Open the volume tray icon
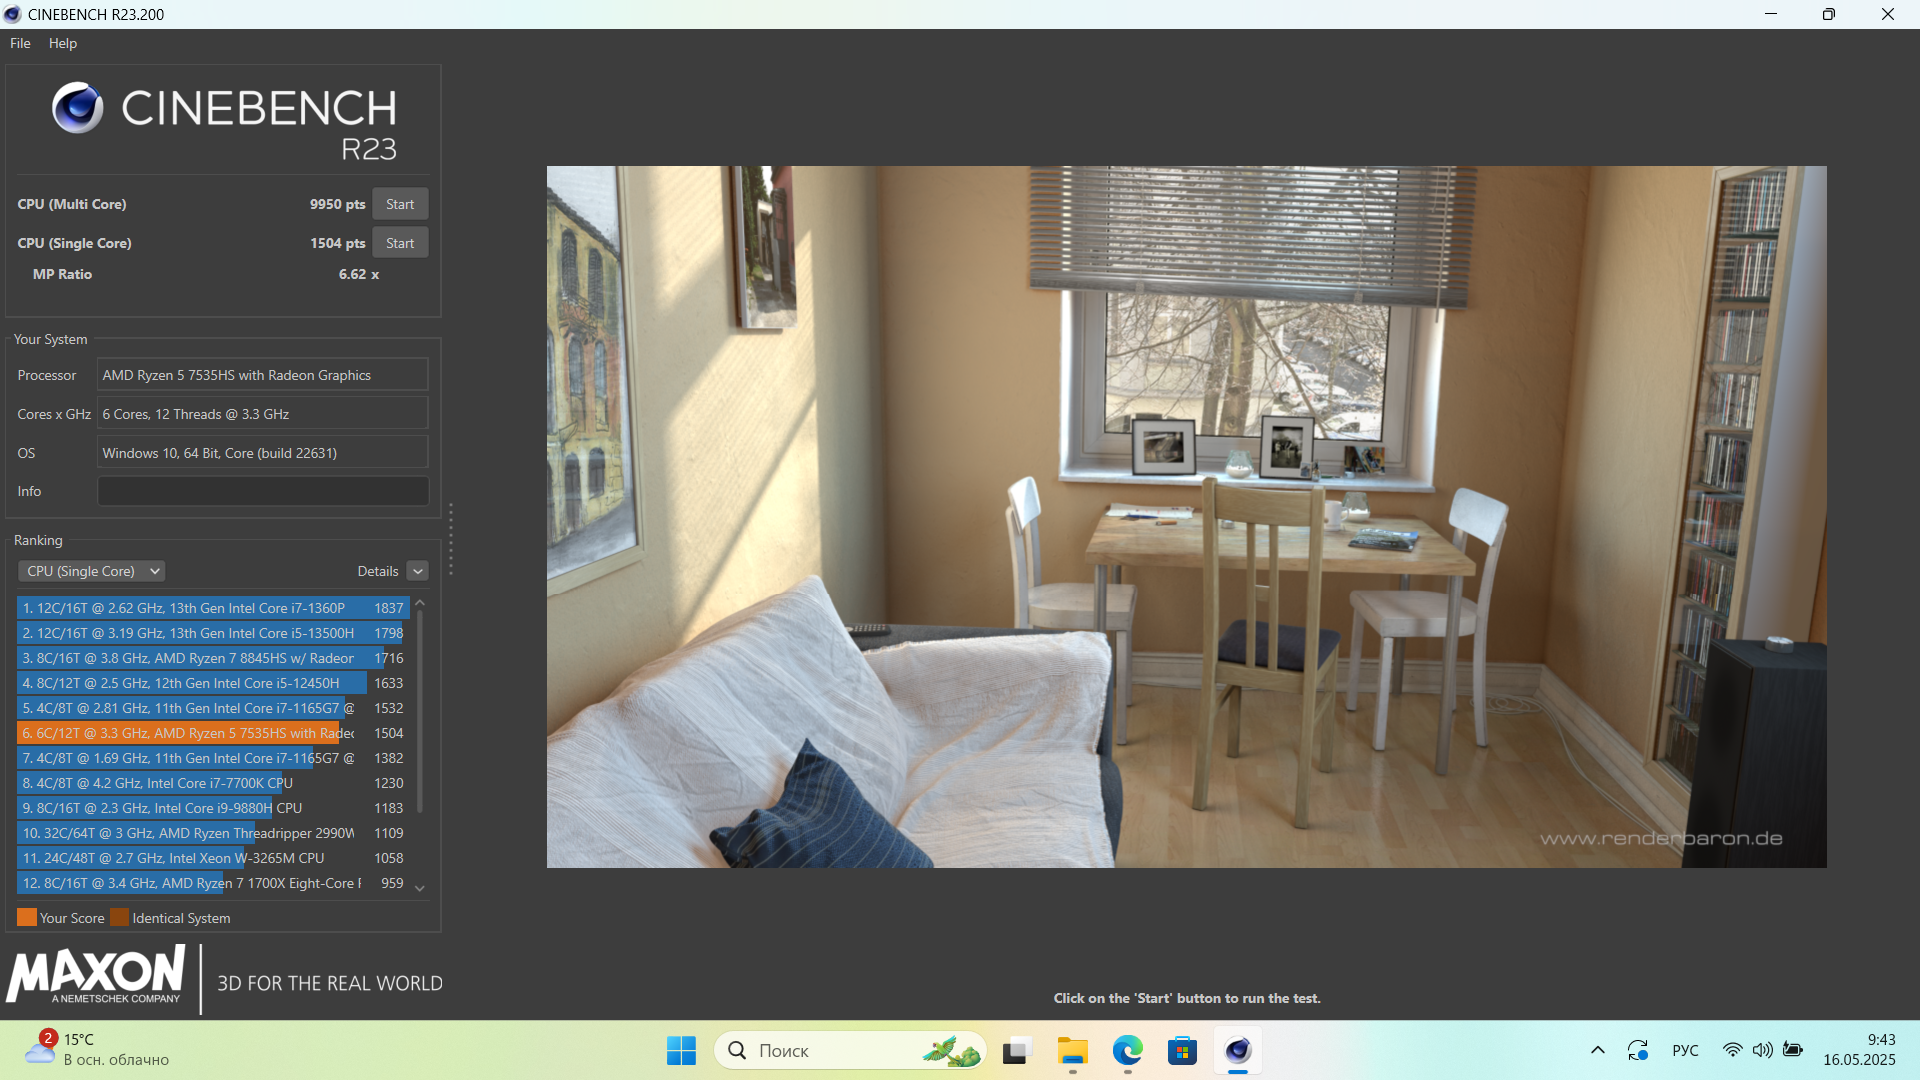This screenshot has height=1080, width=1920. pos(1762,1050)
